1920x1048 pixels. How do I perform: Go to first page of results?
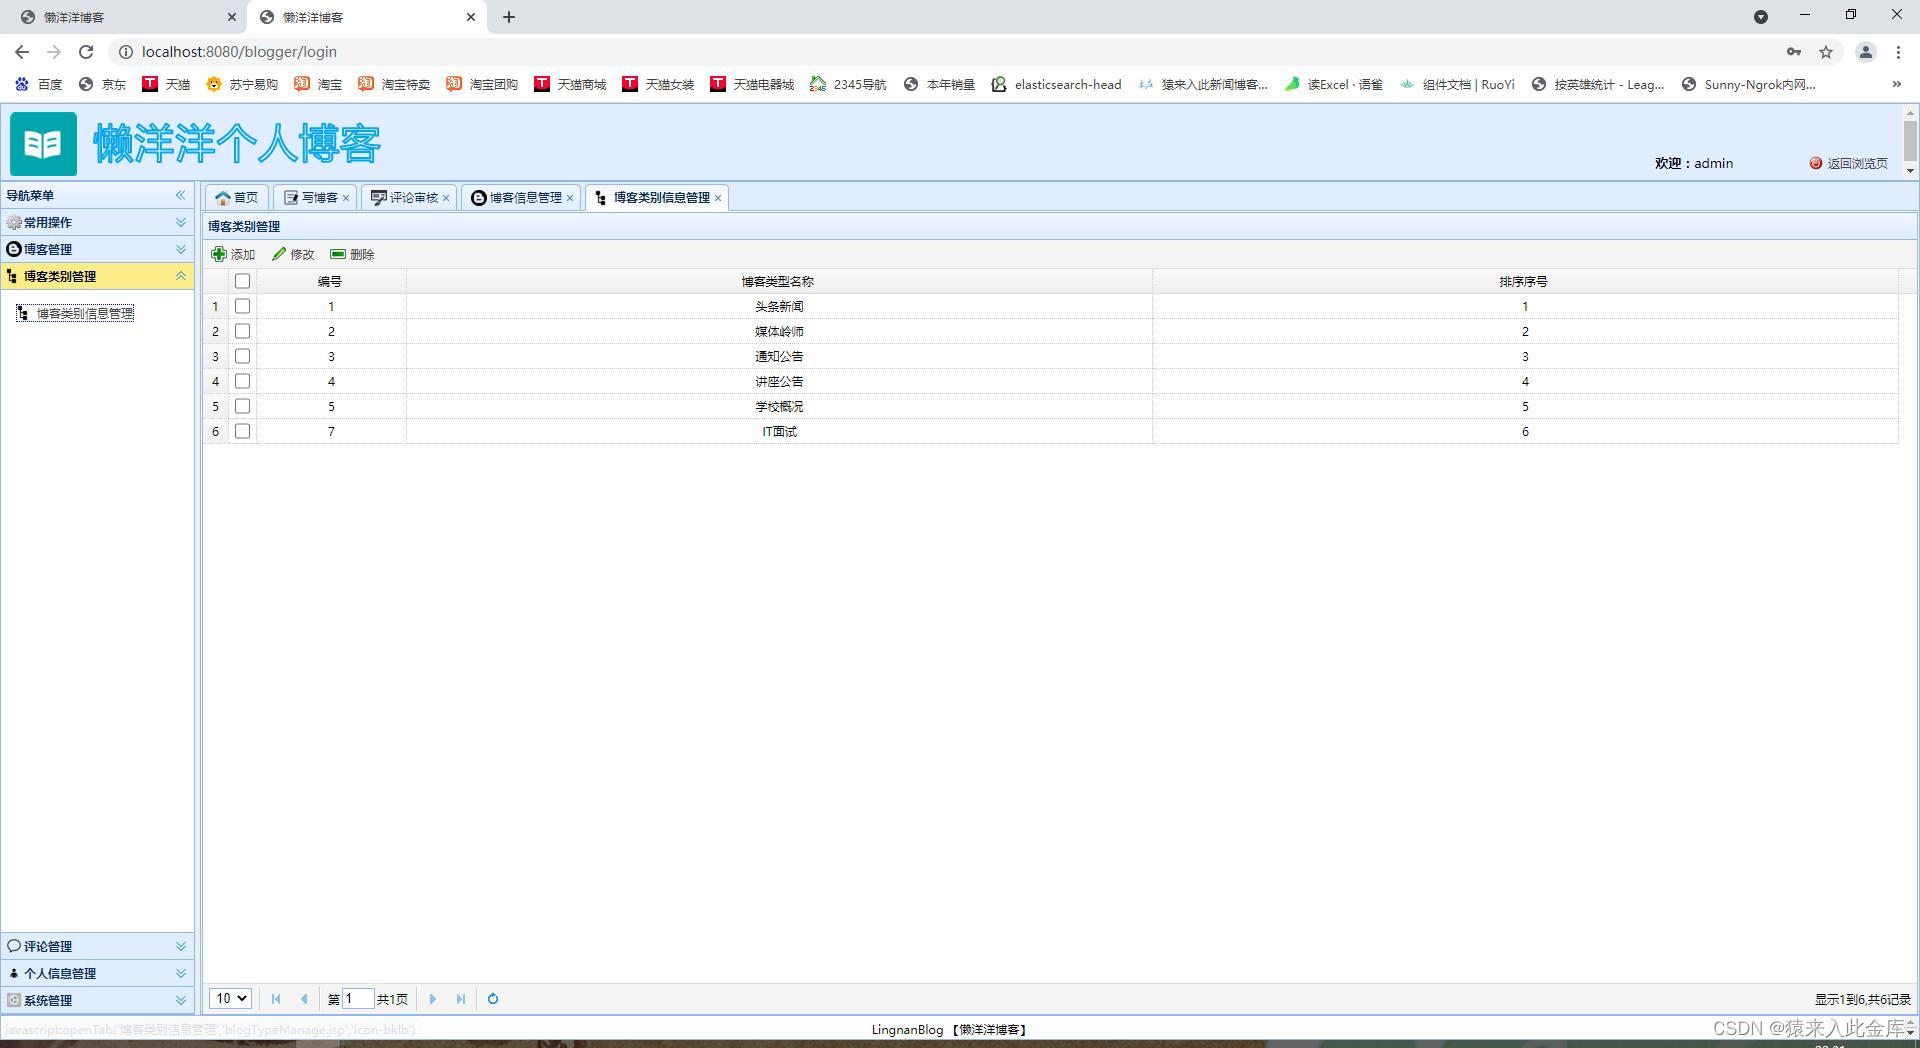(x=276, y=999)
